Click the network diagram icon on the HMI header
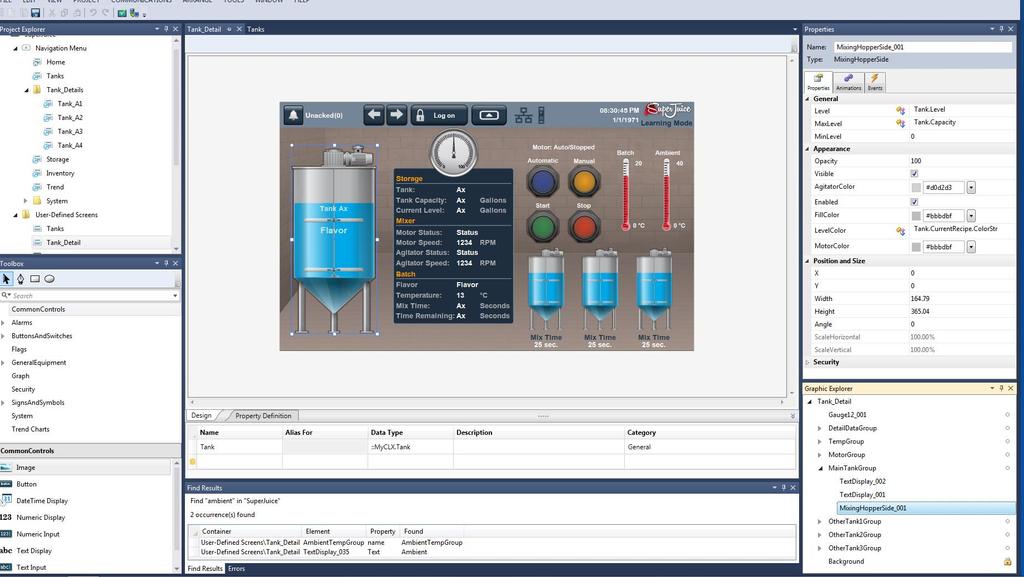This screenshot has width=1024, height=577. pos(523,116)
